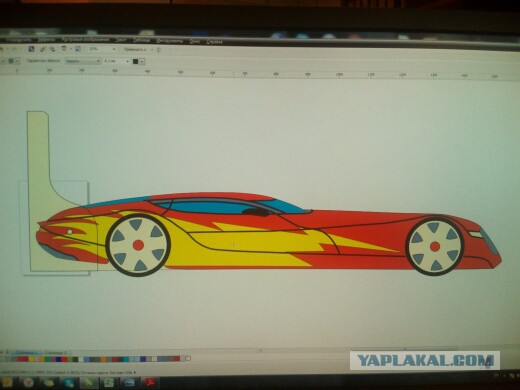
Task: Select the red hub of the right wheel
Action: click(x=435, y=247)
